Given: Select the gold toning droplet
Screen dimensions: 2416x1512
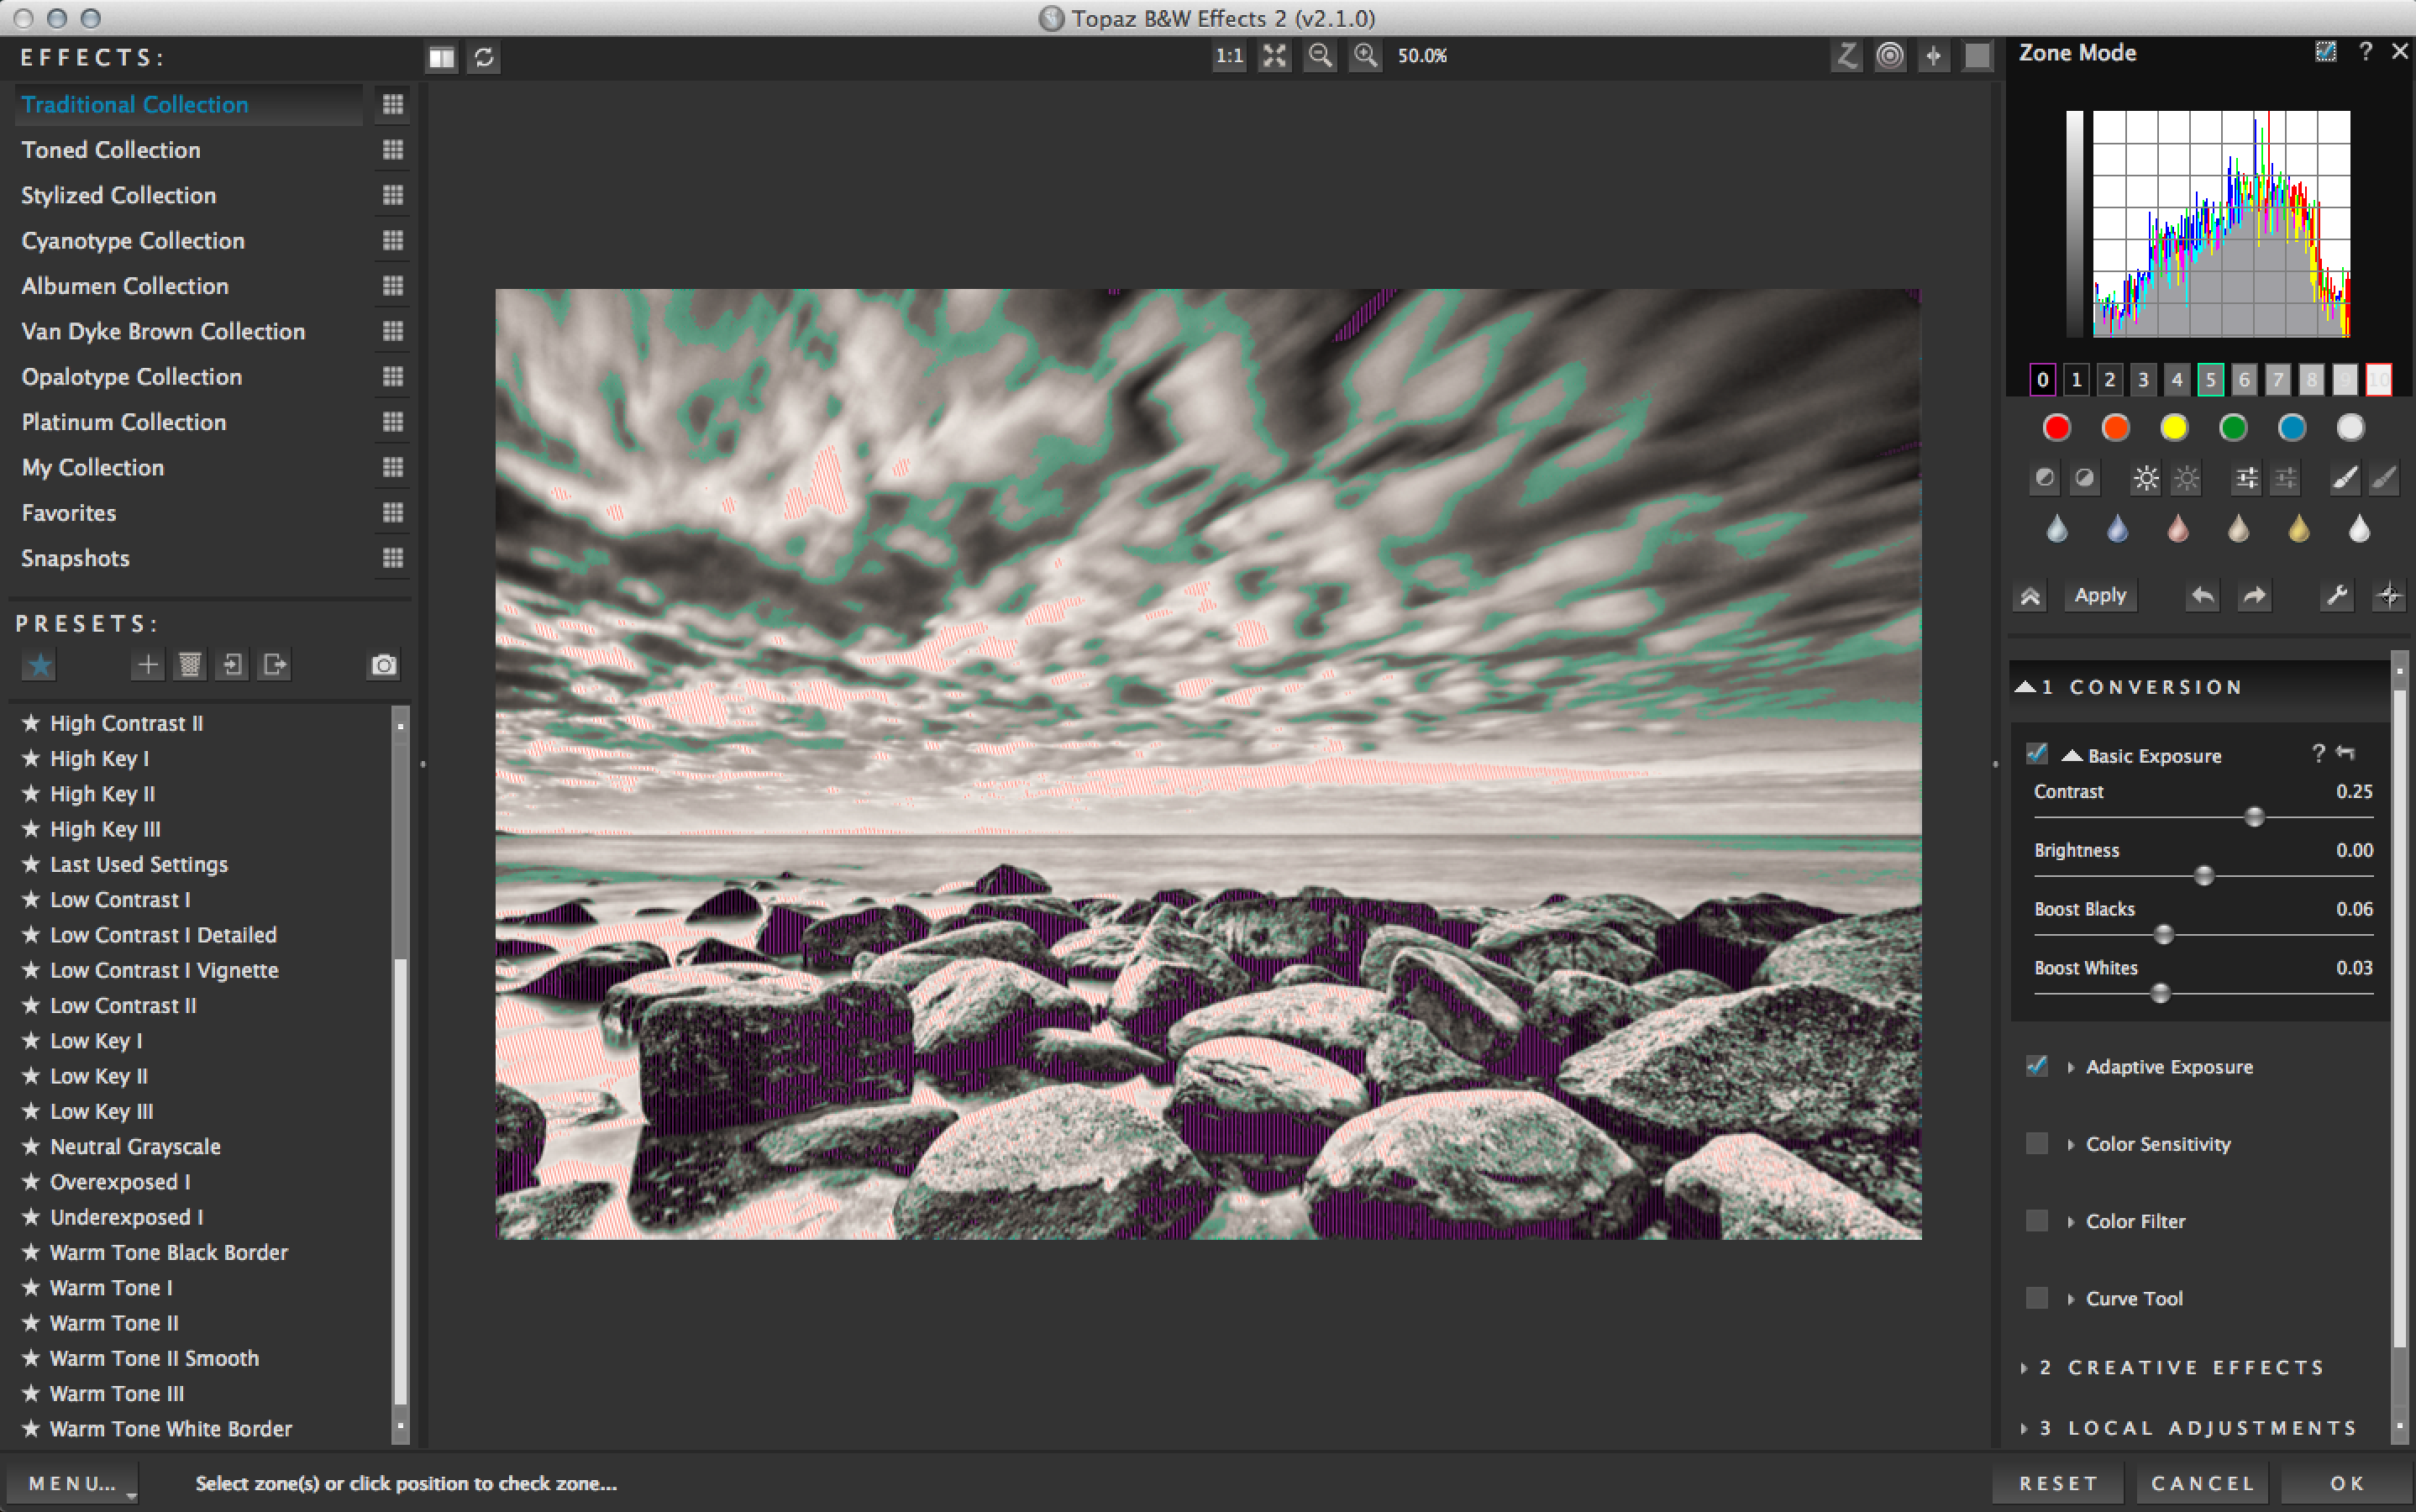Looking at the screenshot, I should (2298, 528).
